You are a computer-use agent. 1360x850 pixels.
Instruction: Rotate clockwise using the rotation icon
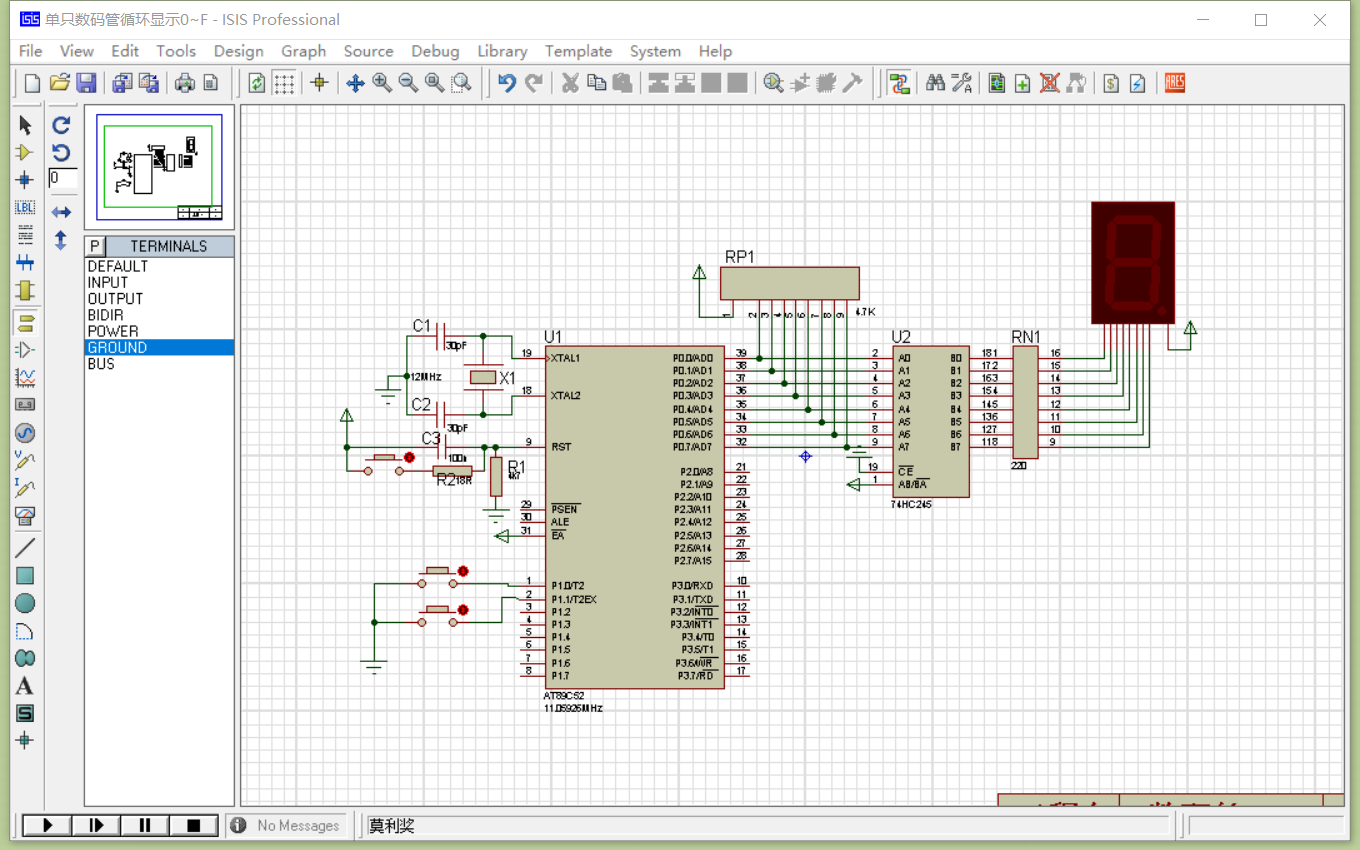pyautogui.click(x=61, y=125)
